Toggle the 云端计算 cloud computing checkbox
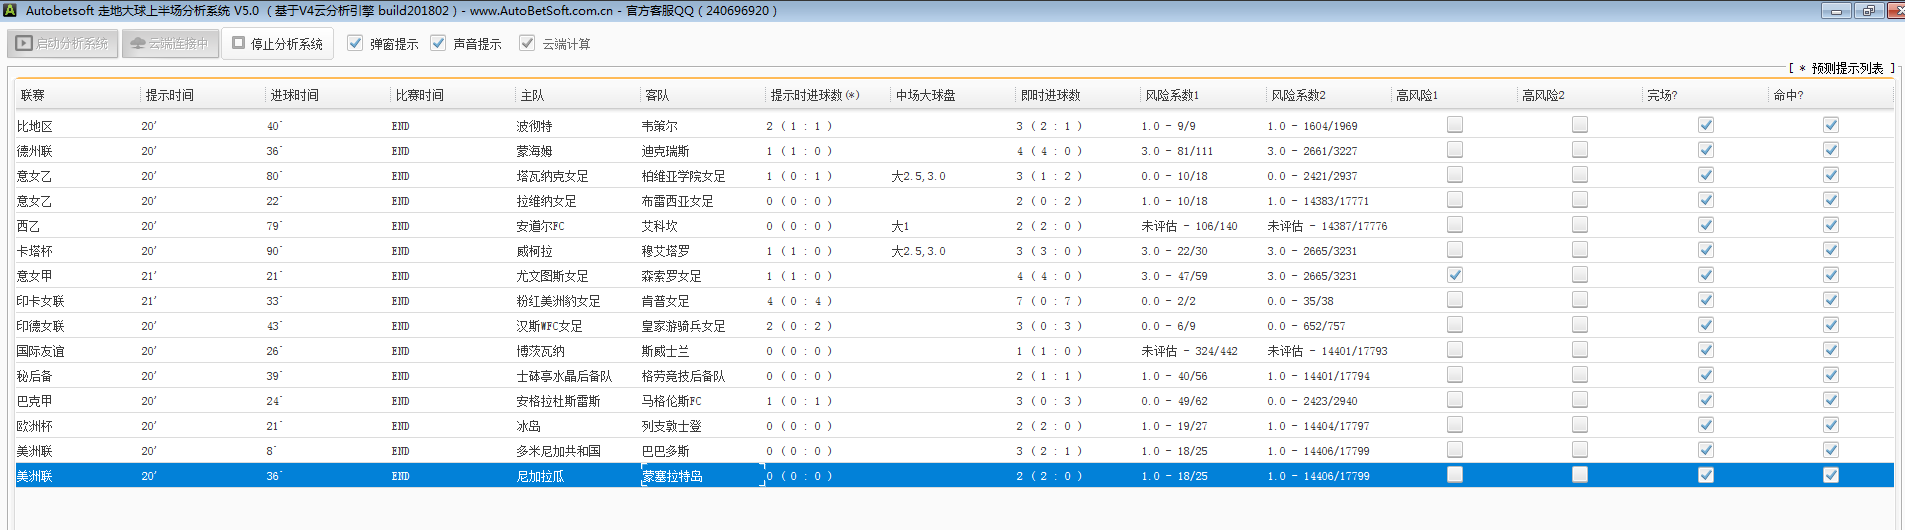Screen dimensions: 1905x530 click(x=527, y=43)
